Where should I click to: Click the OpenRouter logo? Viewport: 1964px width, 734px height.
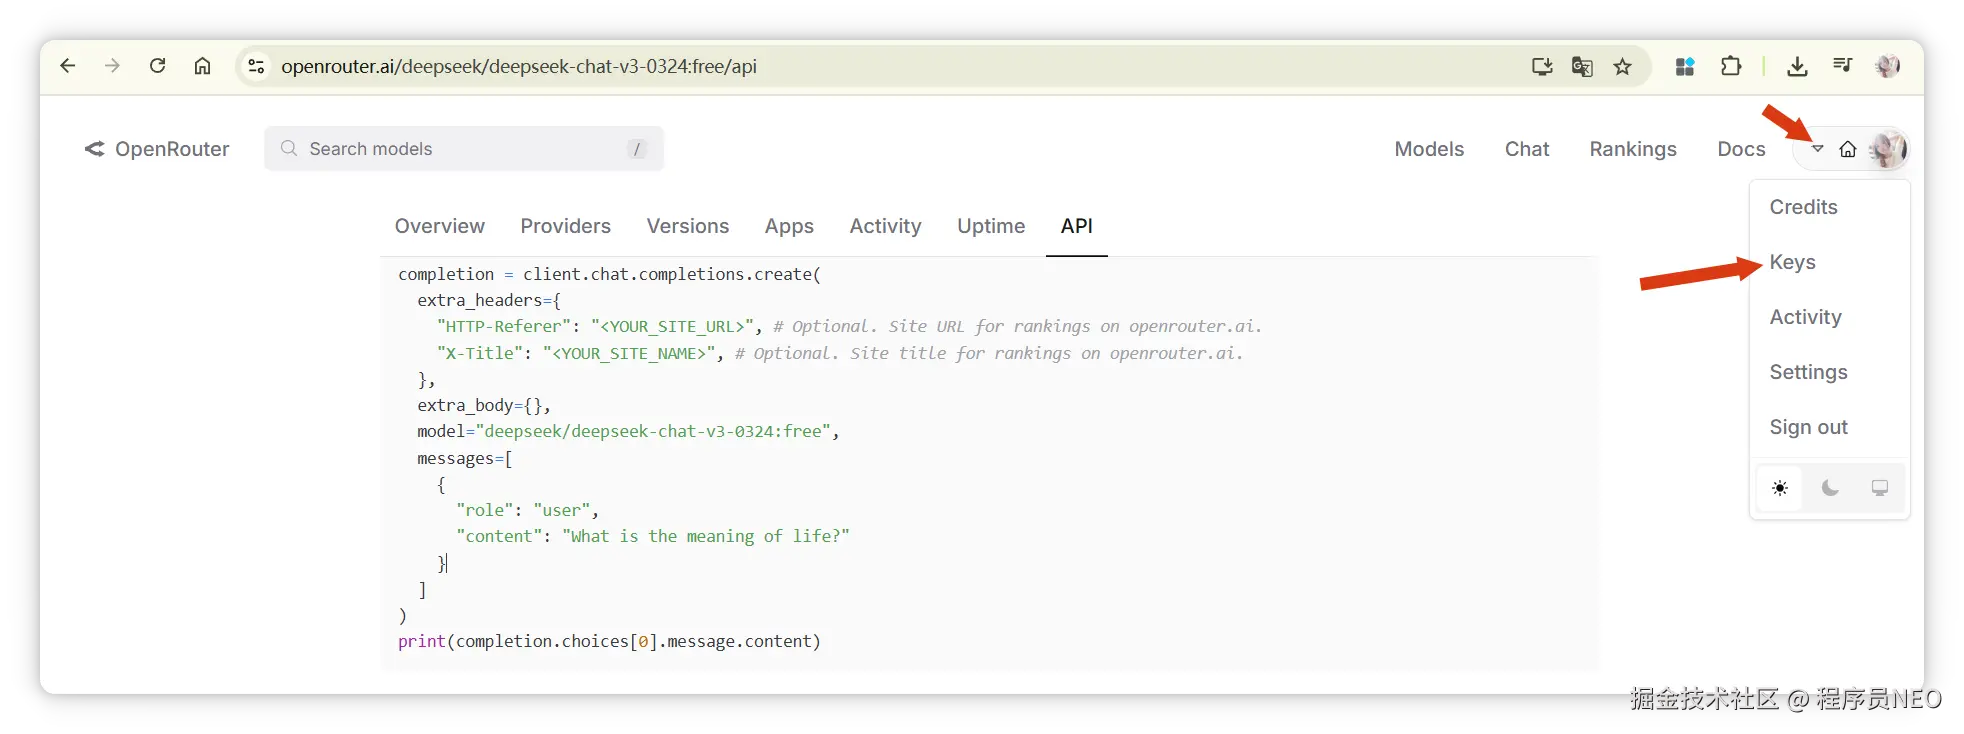[x=157, y=149]
